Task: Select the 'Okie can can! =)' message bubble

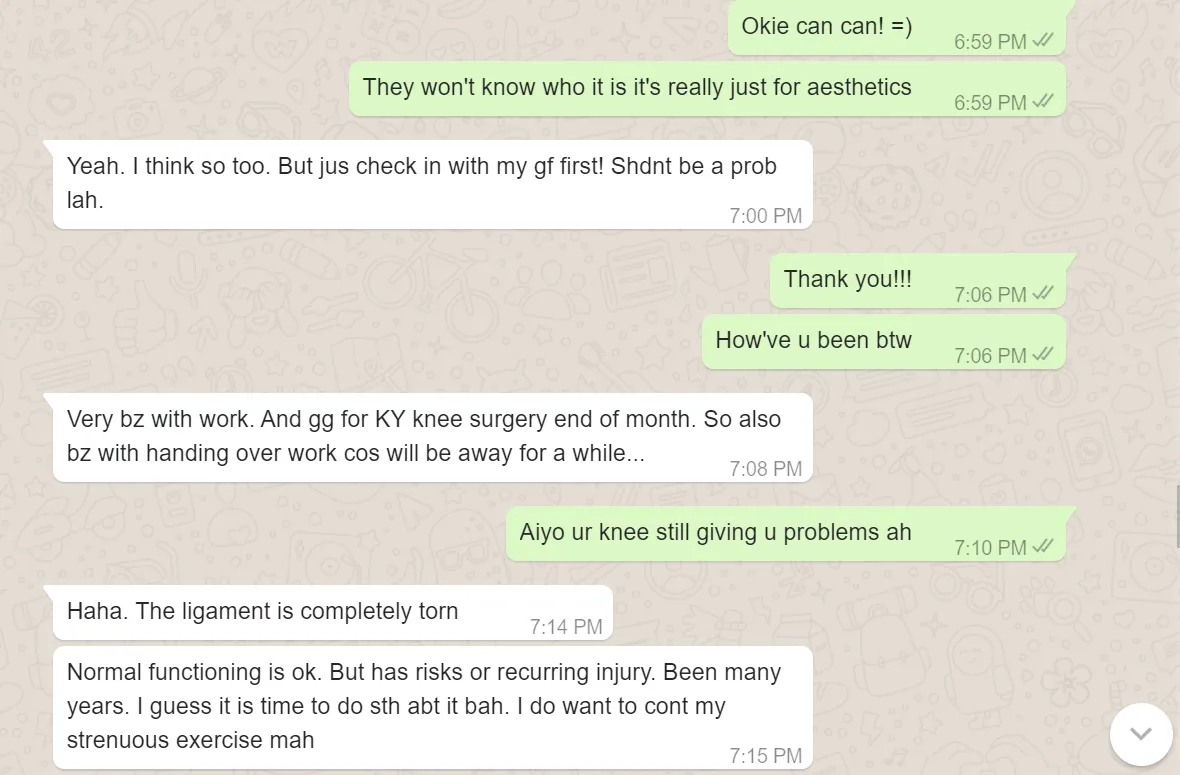Action: coord(896,28)
